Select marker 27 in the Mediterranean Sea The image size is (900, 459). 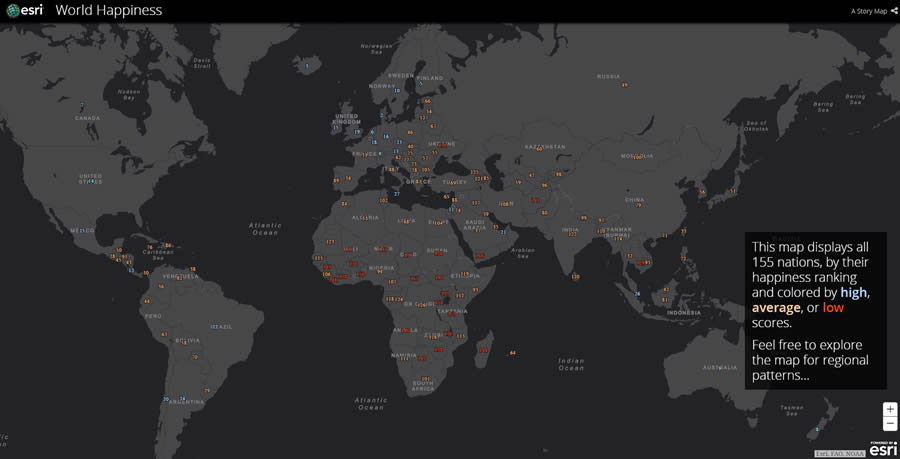pyautogui.click(x=397, y=194)
